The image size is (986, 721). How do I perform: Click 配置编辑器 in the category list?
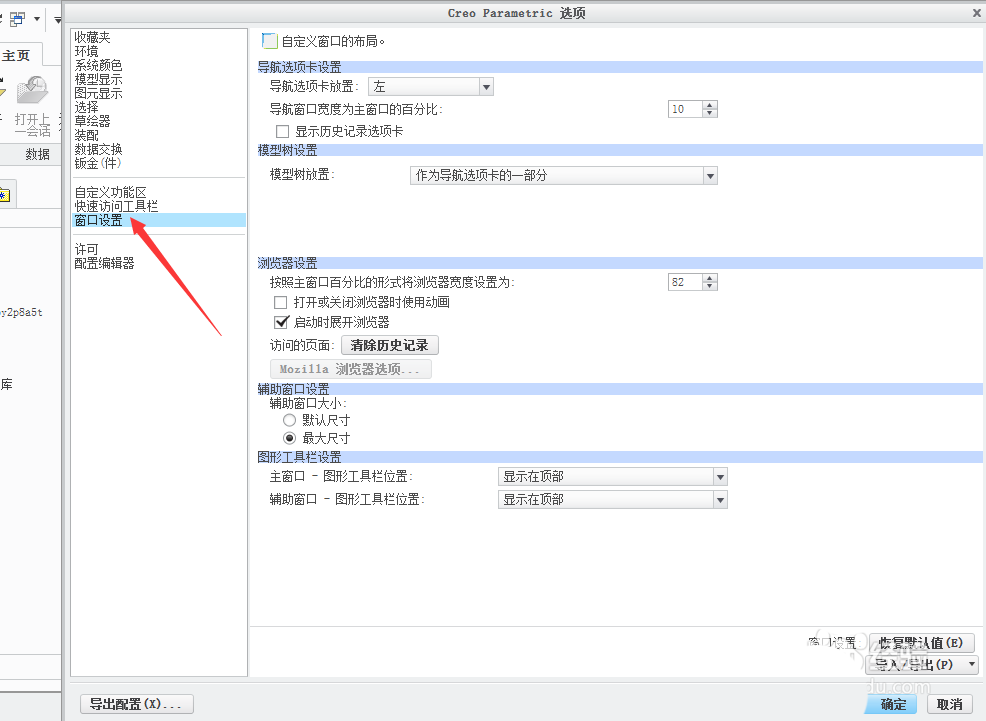[104, 263]
